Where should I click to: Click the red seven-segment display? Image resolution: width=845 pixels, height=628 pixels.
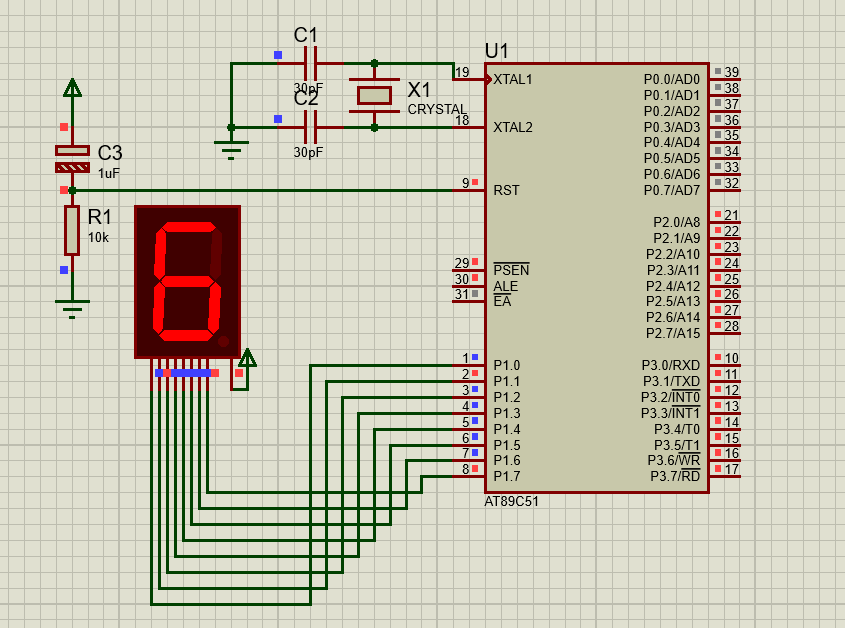pyautogui.click(x=188, y=281)
